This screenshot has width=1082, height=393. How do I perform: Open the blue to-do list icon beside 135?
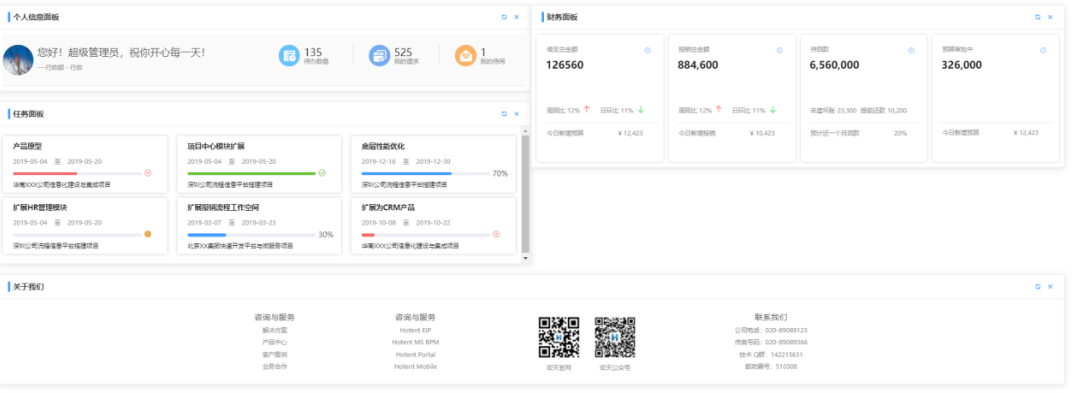pos(289,56)
